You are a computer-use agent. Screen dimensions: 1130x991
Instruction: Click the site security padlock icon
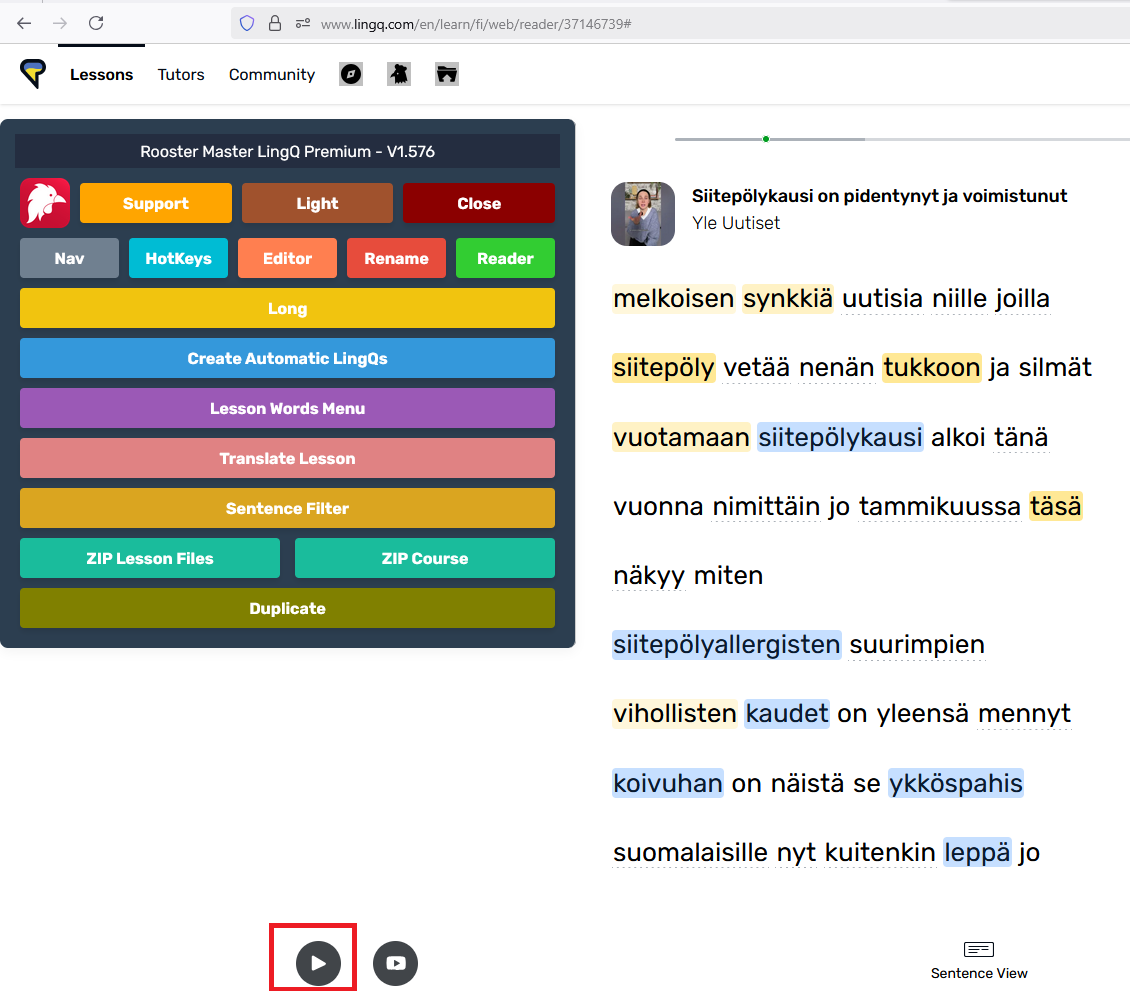pos(275,24)
